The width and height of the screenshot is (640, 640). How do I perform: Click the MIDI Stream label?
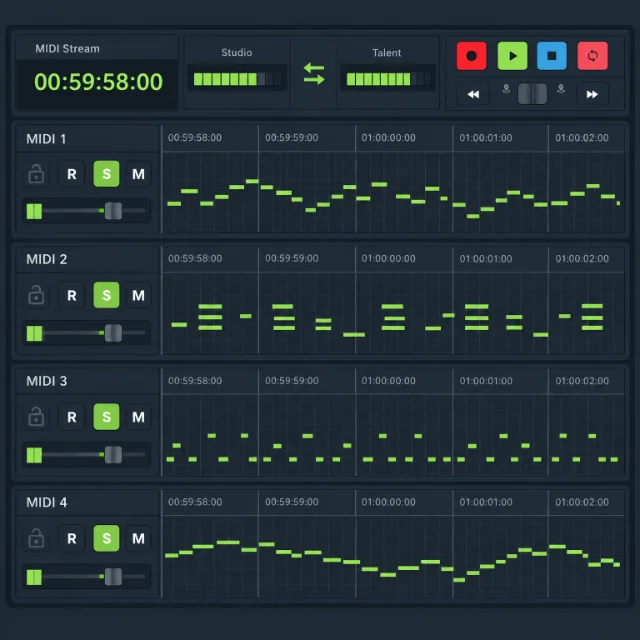[67, 49]
